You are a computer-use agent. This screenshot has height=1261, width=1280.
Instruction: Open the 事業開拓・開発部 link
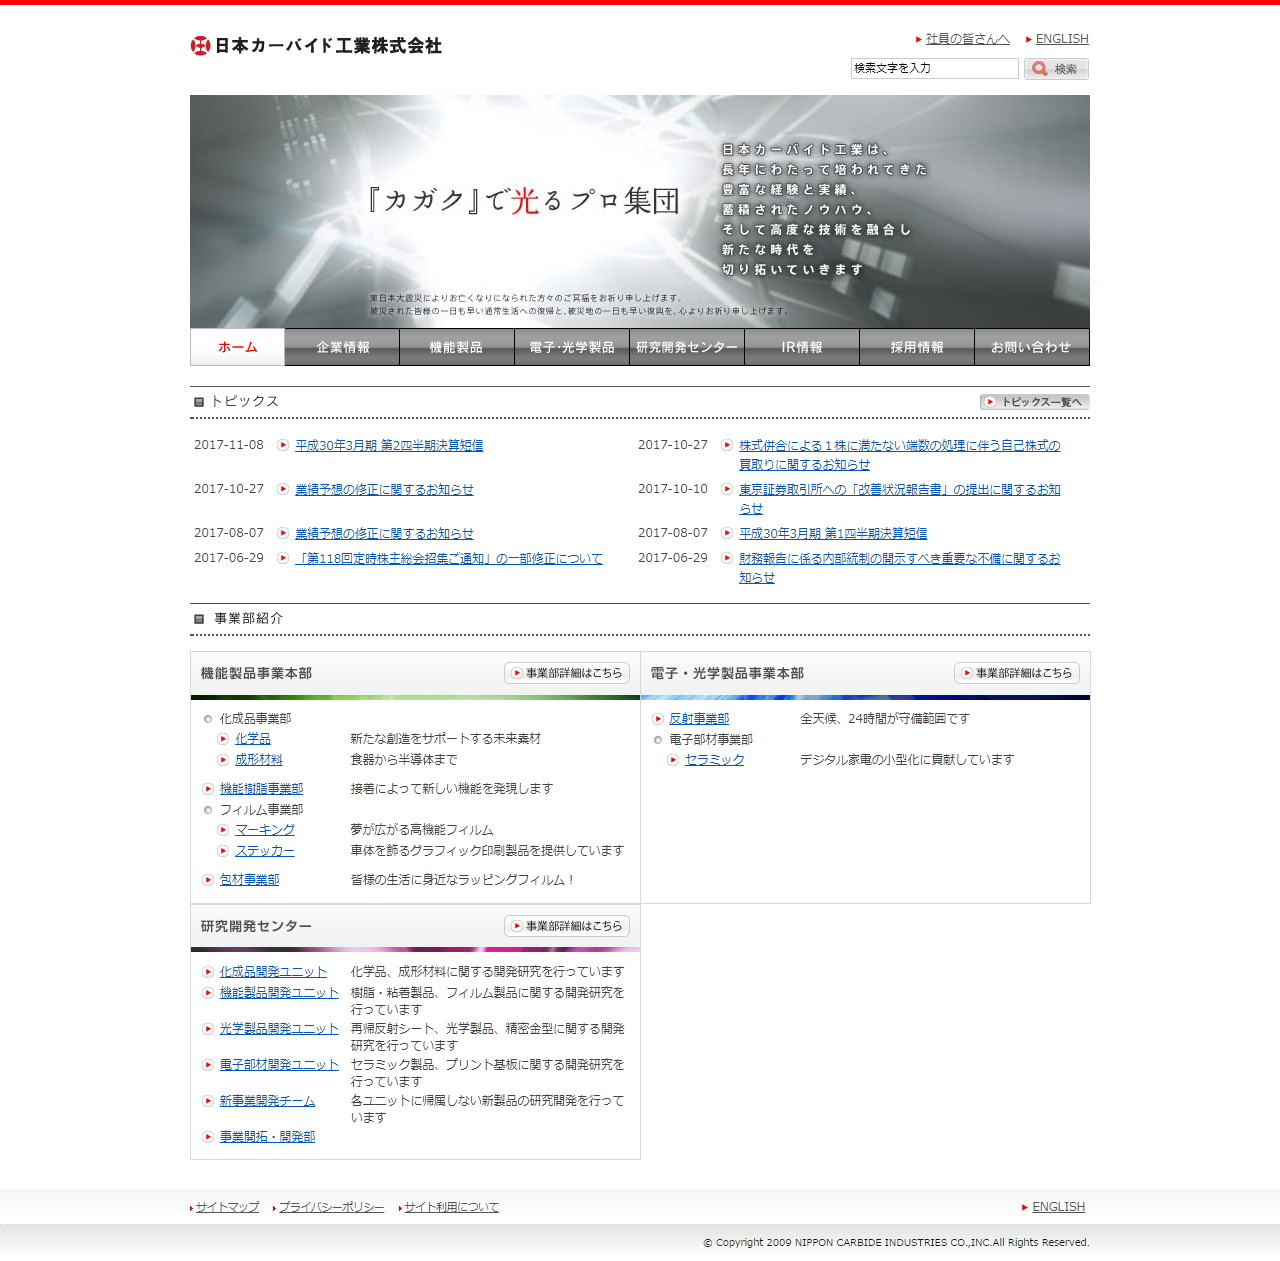[267, 1137]
